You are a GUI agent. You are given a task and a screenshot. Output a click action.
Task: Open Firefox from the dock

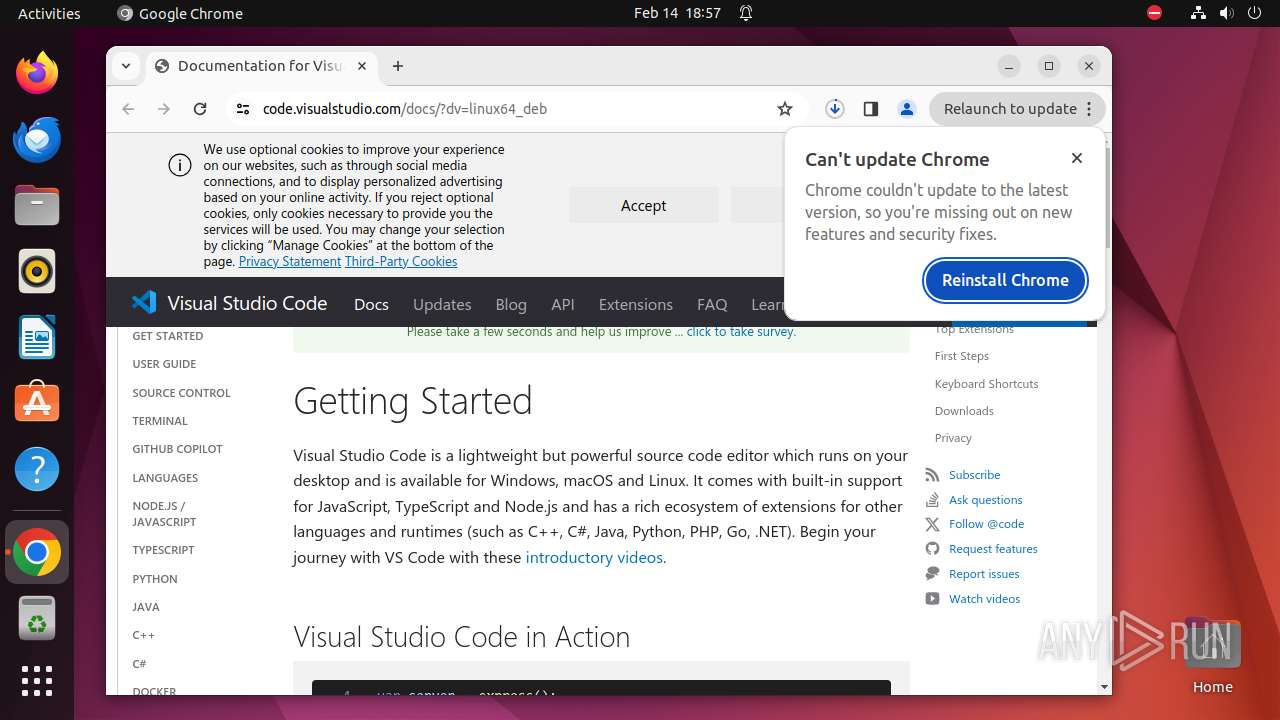pos(37,73)
